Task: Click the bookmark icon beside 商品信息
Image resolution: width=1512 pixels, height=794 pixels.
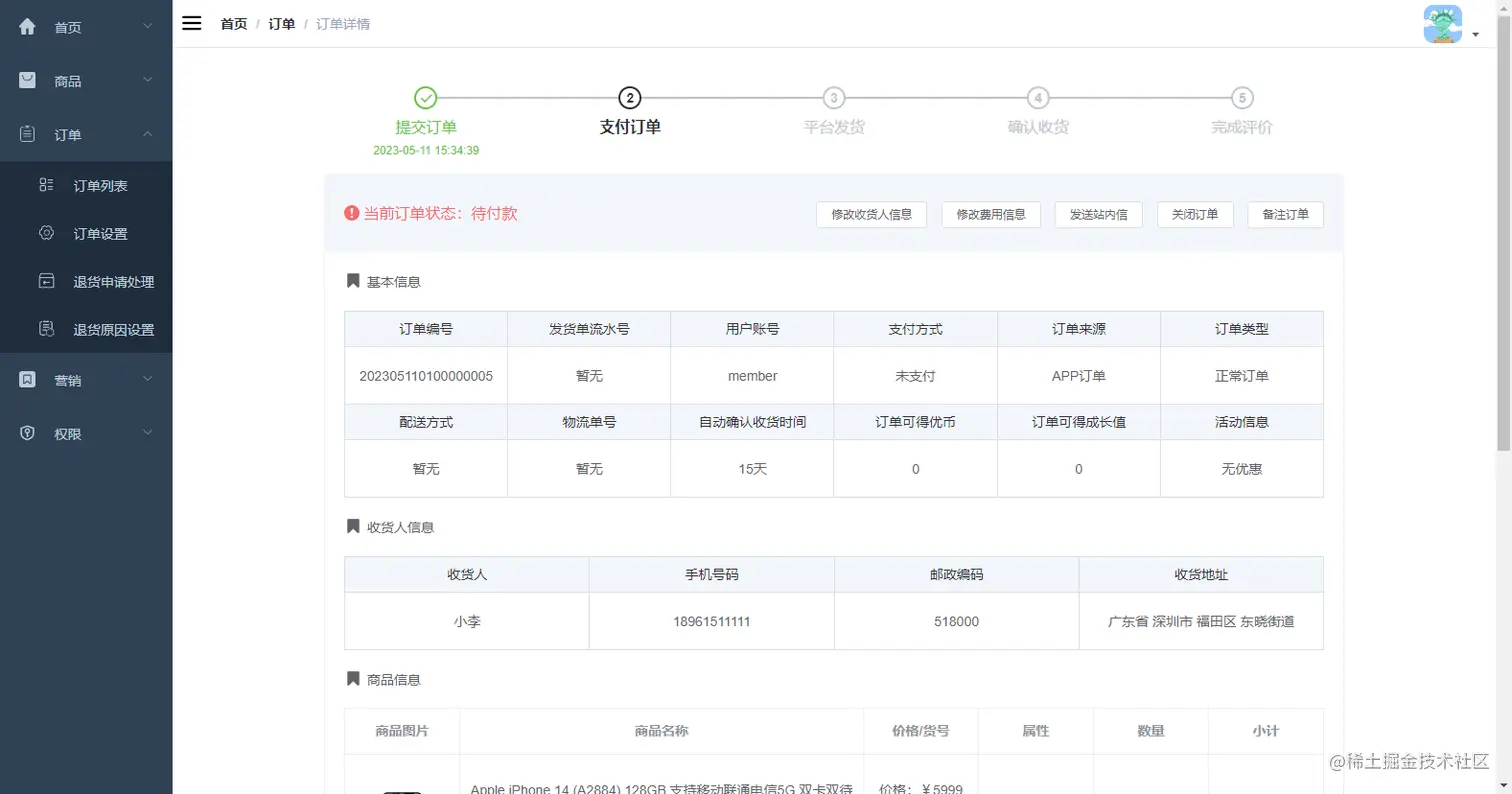Action: pos(353,678)
